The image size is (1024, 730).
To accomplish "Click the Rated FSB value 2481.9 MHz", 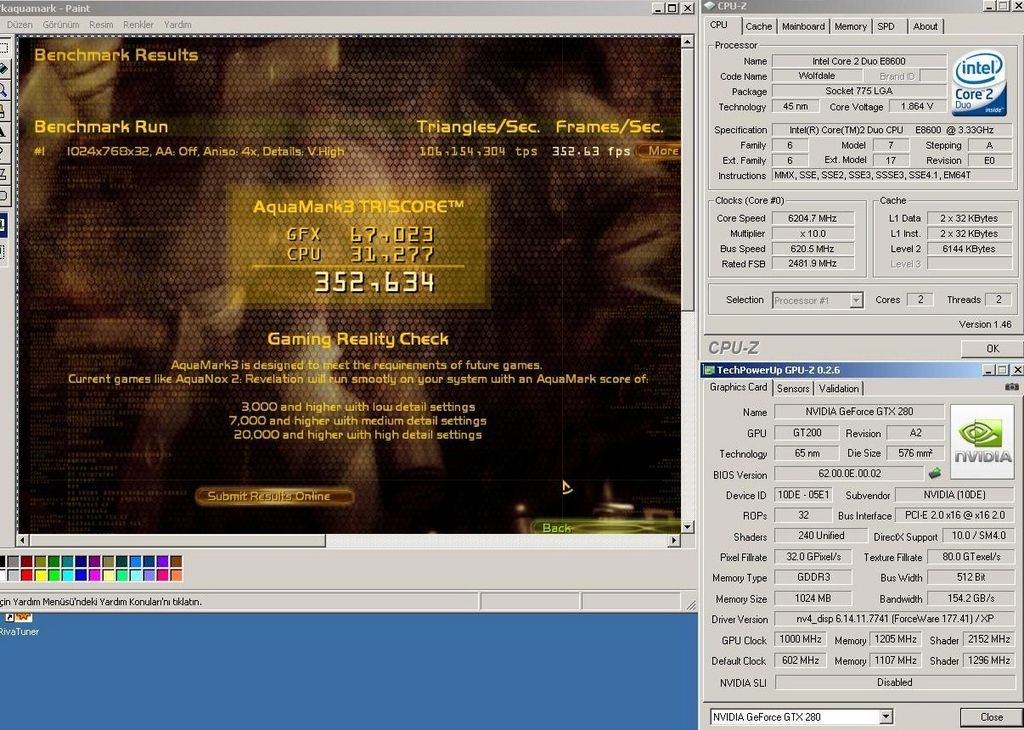I will [x=812, y=264].
